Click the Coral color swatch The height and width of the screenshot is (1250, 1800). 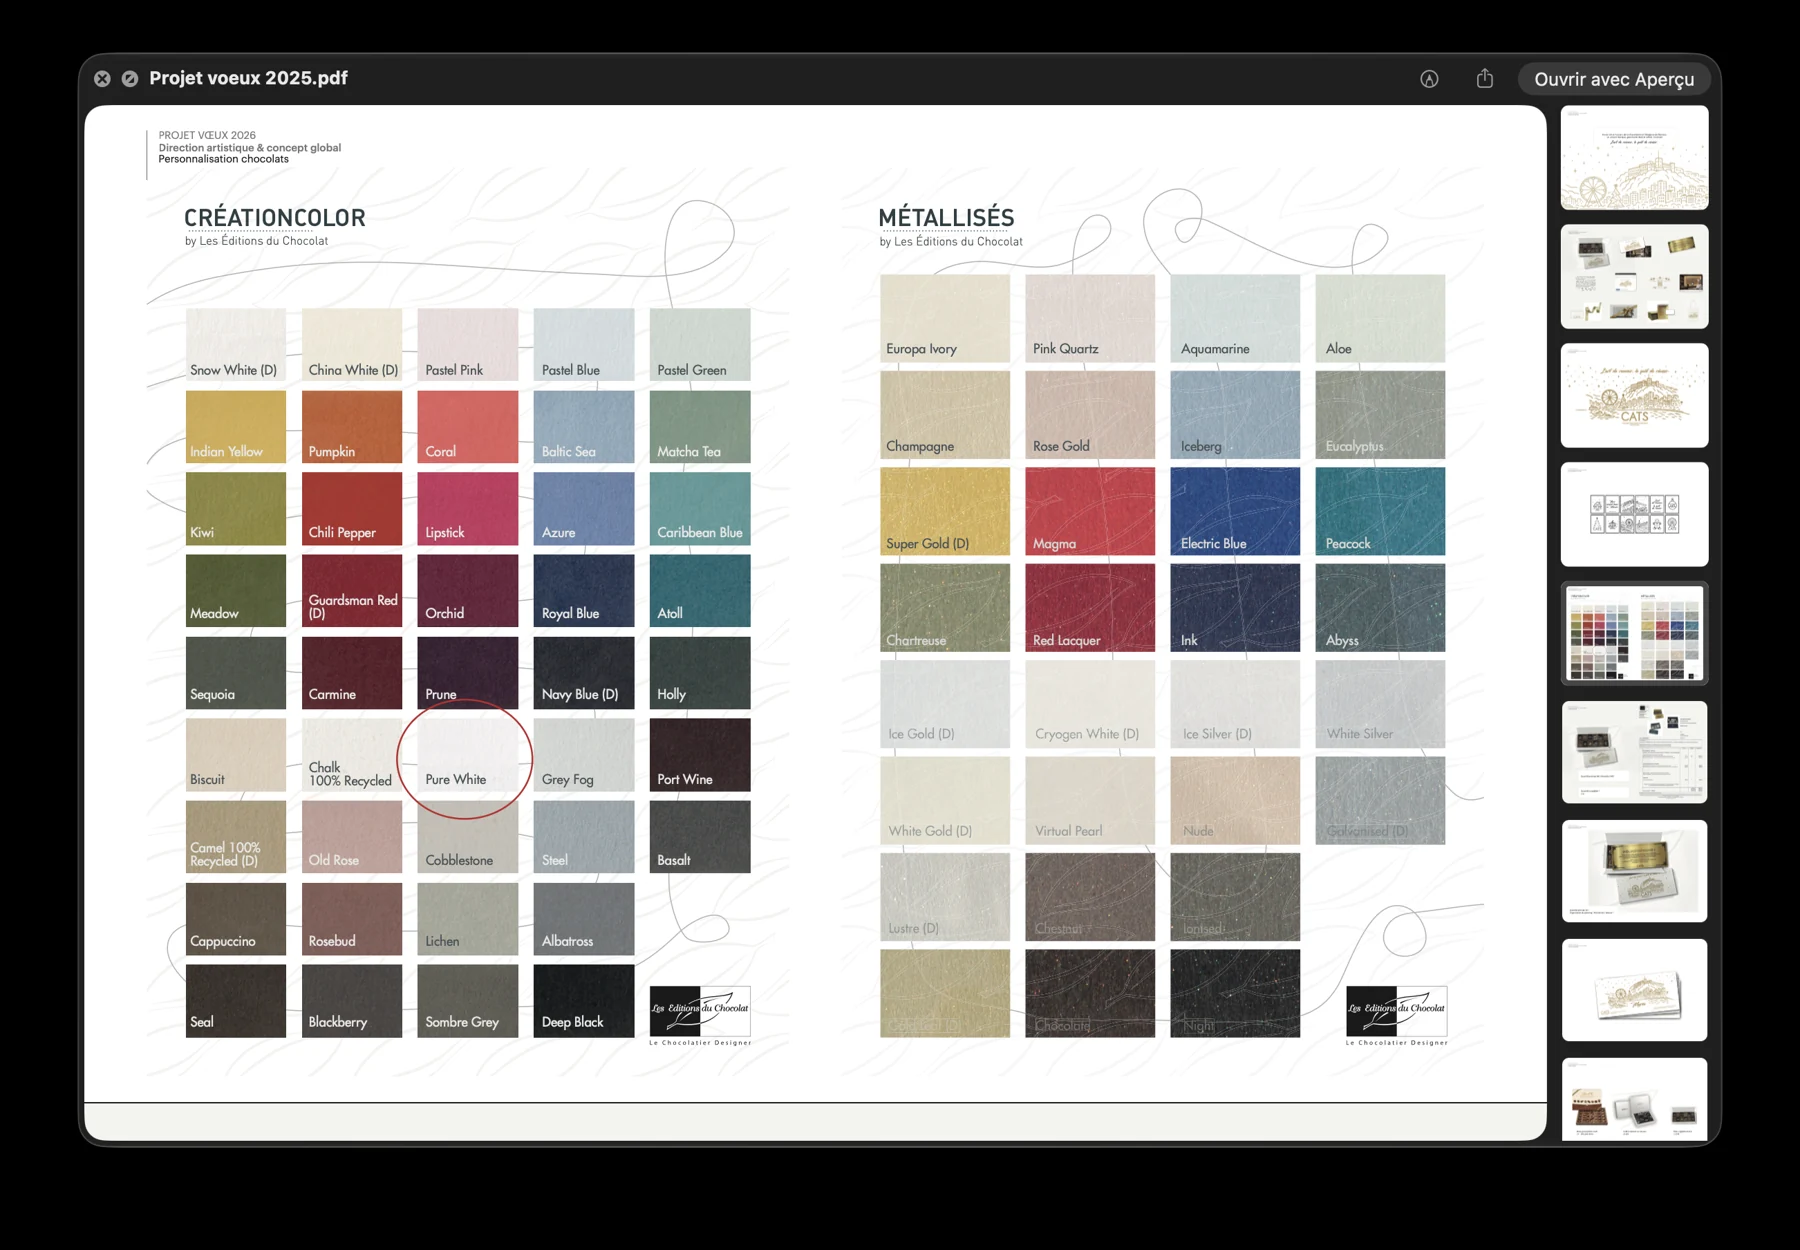(468, 427)
